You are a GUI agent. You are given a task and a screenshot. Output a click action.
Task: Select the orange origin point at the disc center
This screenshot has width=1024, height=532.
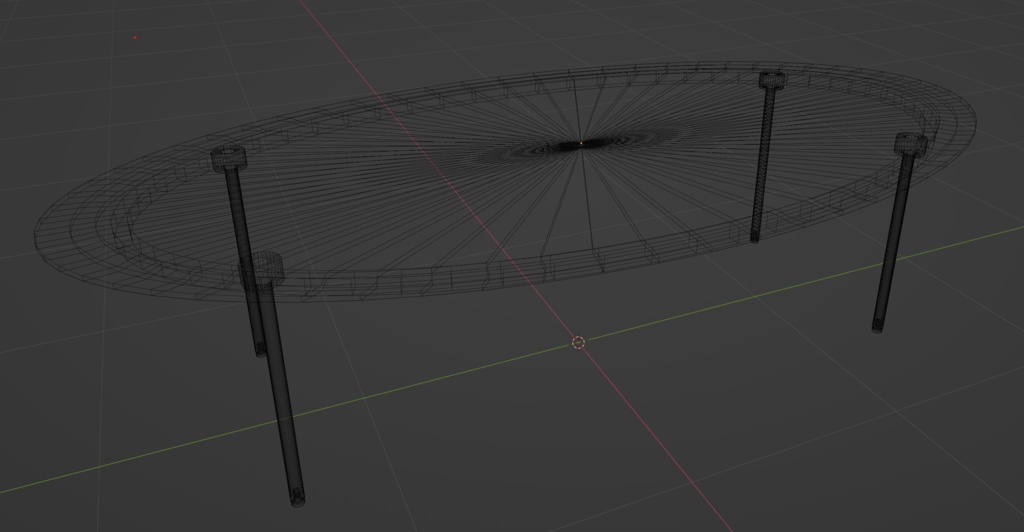581,143
